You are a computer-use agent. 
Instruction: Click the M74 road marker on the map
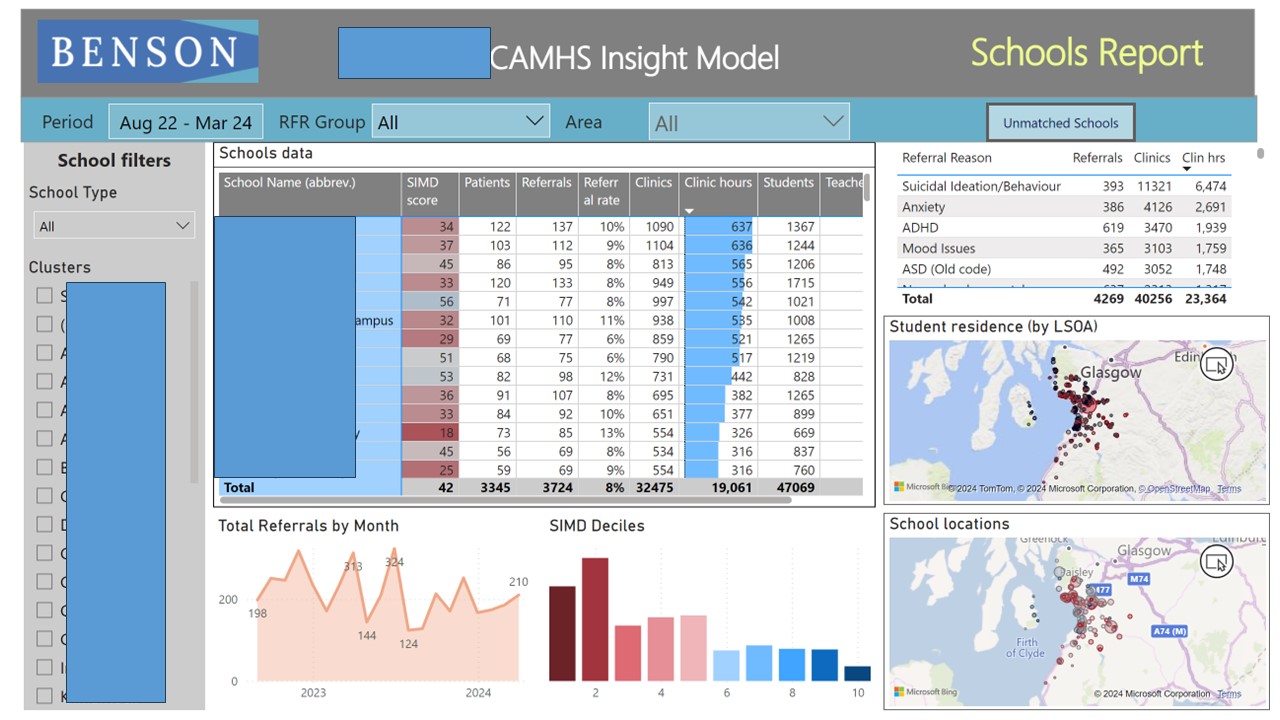coord(1139,579)
